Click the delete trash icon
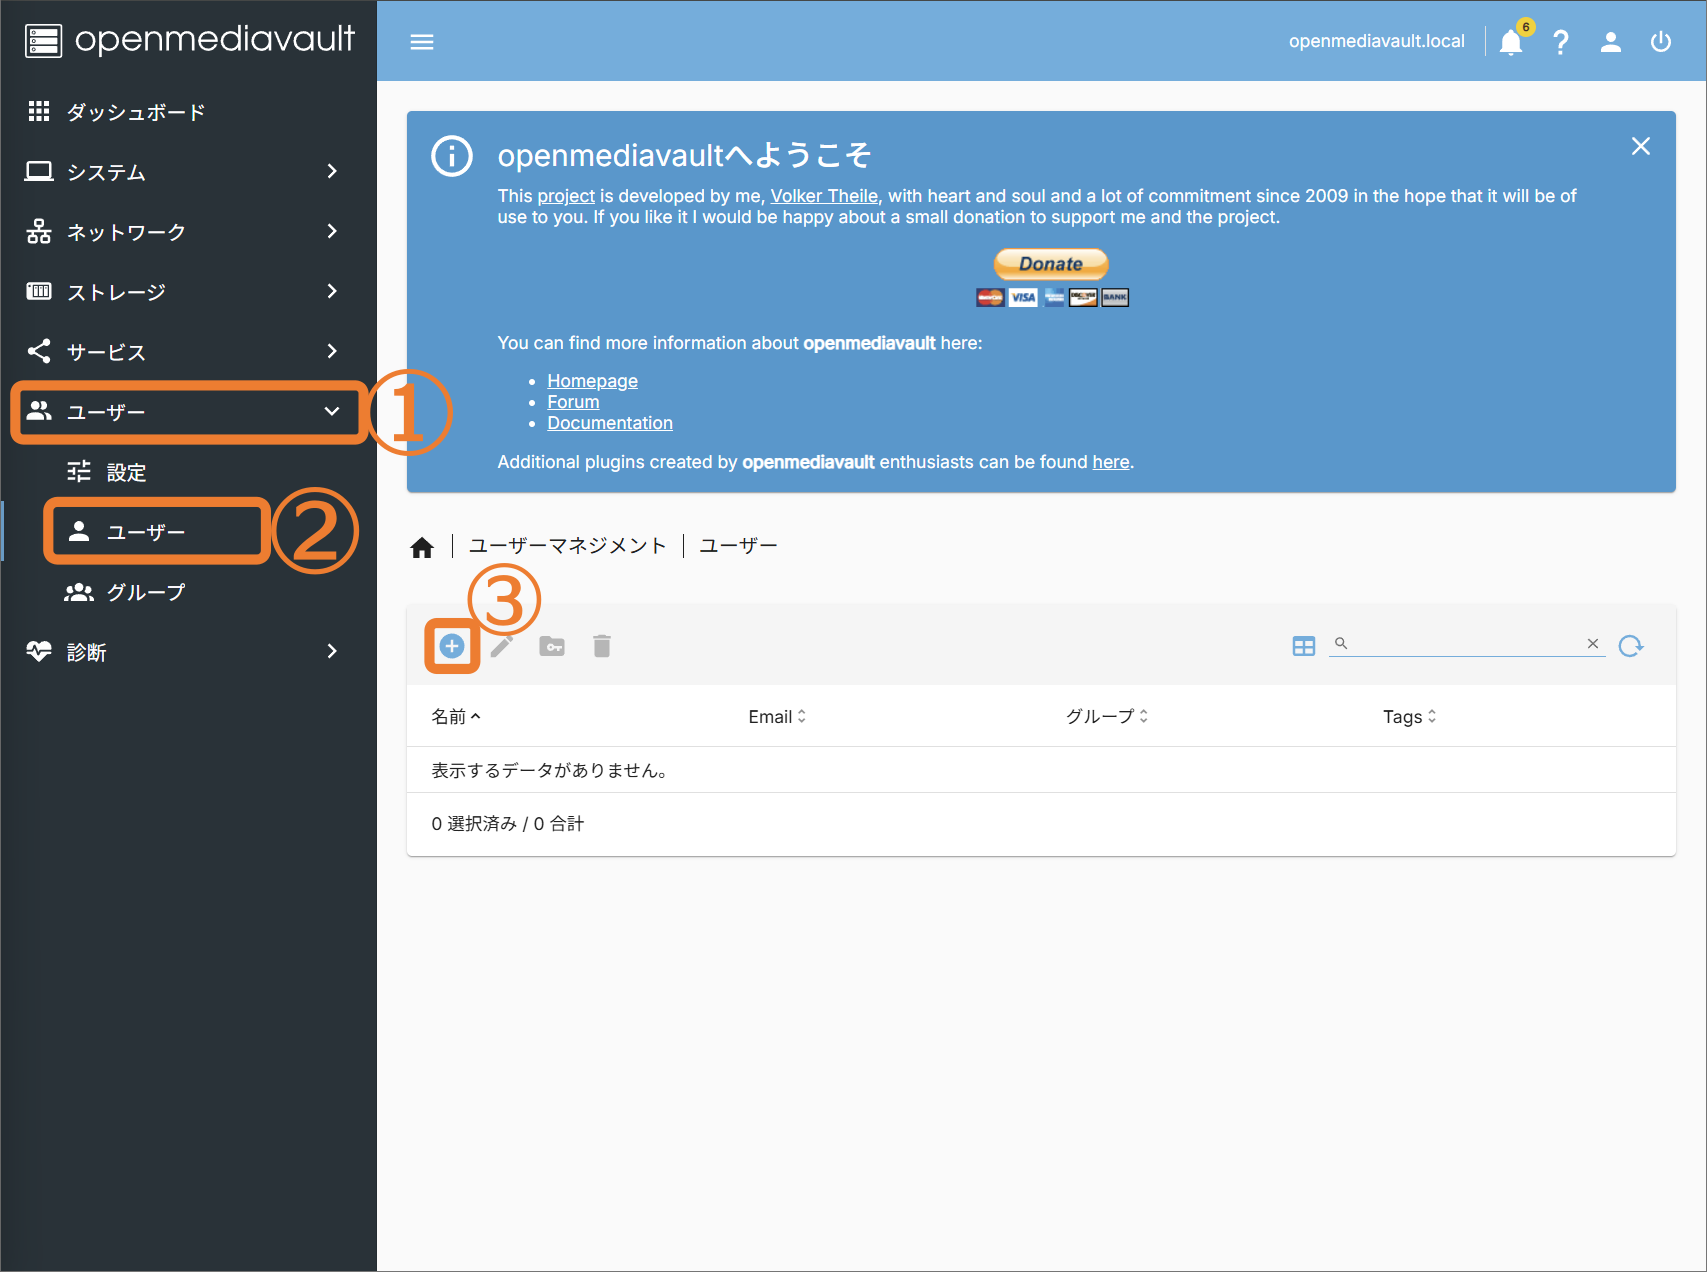The height and width of the screenshot is (1272, 1707). [602, 646]
